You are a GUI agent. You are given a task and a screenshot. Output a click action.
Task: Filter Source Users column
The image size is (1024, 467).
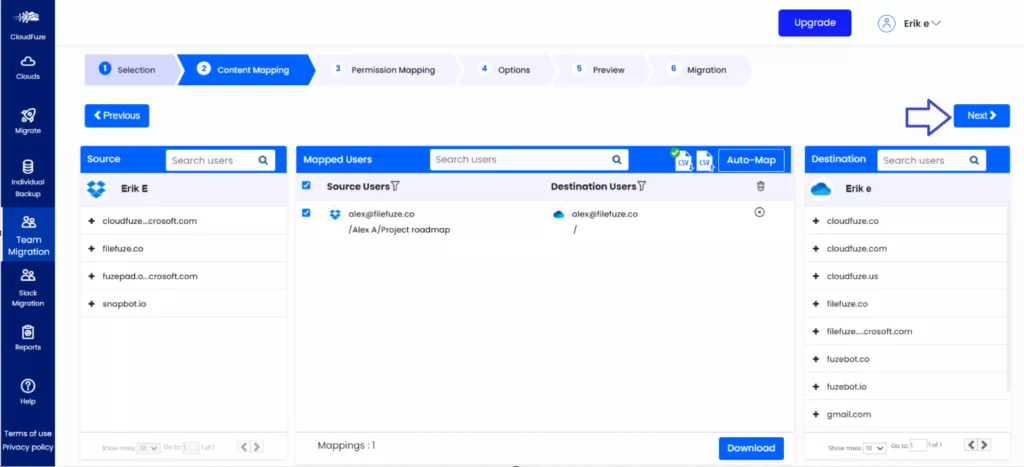(394, 187)
